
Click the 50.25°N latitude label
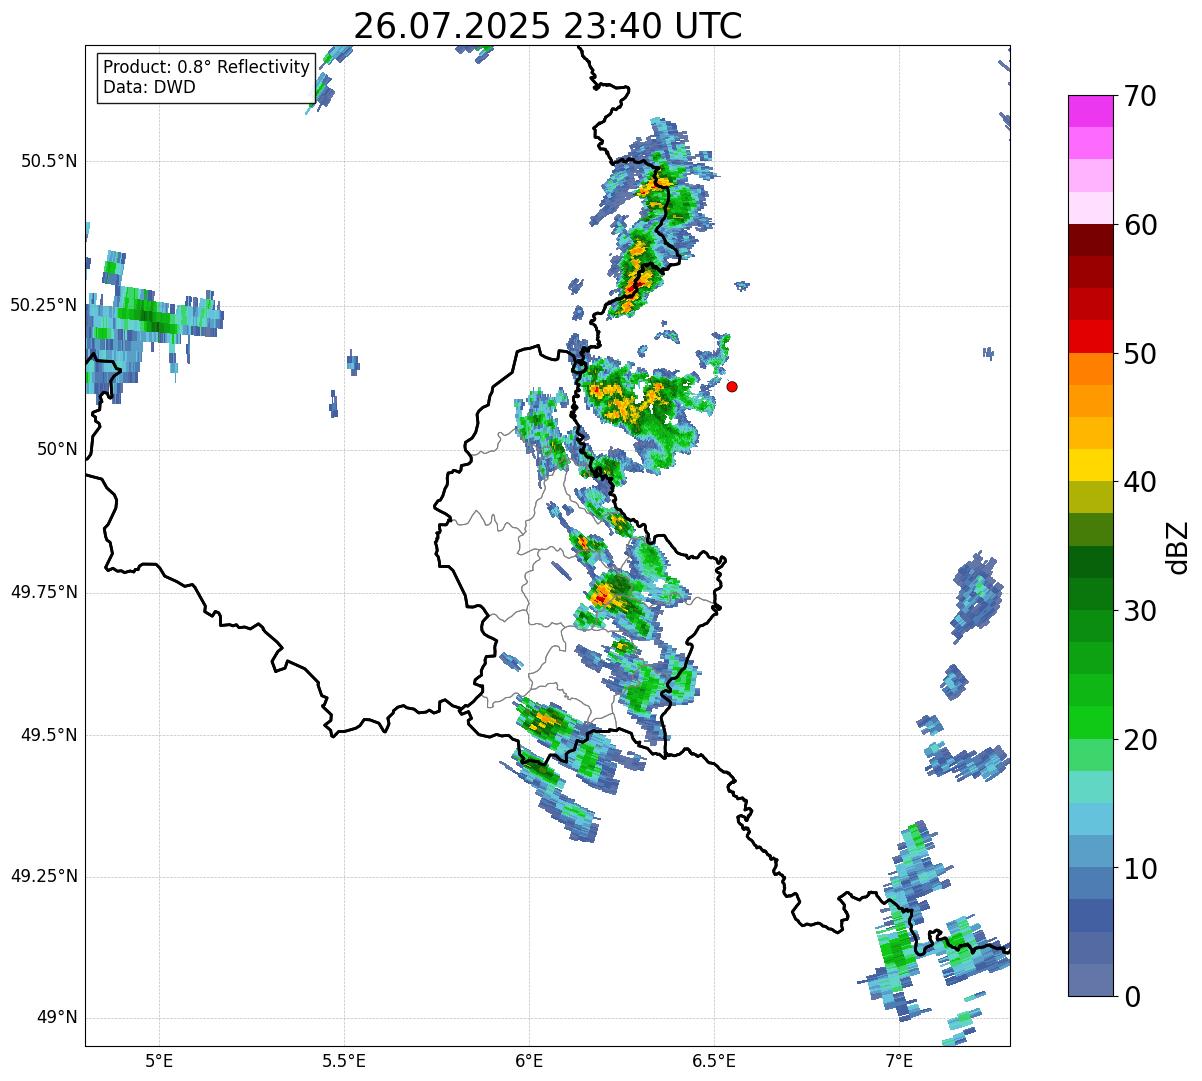(44, 305)
